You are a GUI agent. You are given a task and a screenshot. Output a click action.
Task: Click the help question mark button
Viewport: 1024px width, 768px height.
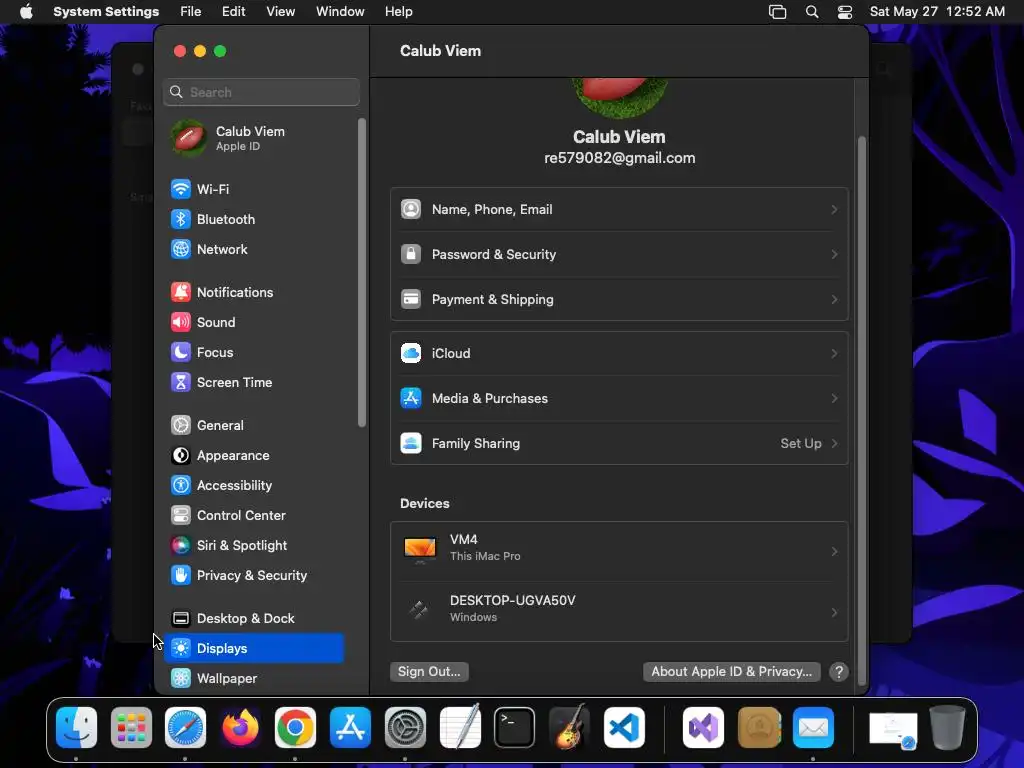[x=839, y=672]
